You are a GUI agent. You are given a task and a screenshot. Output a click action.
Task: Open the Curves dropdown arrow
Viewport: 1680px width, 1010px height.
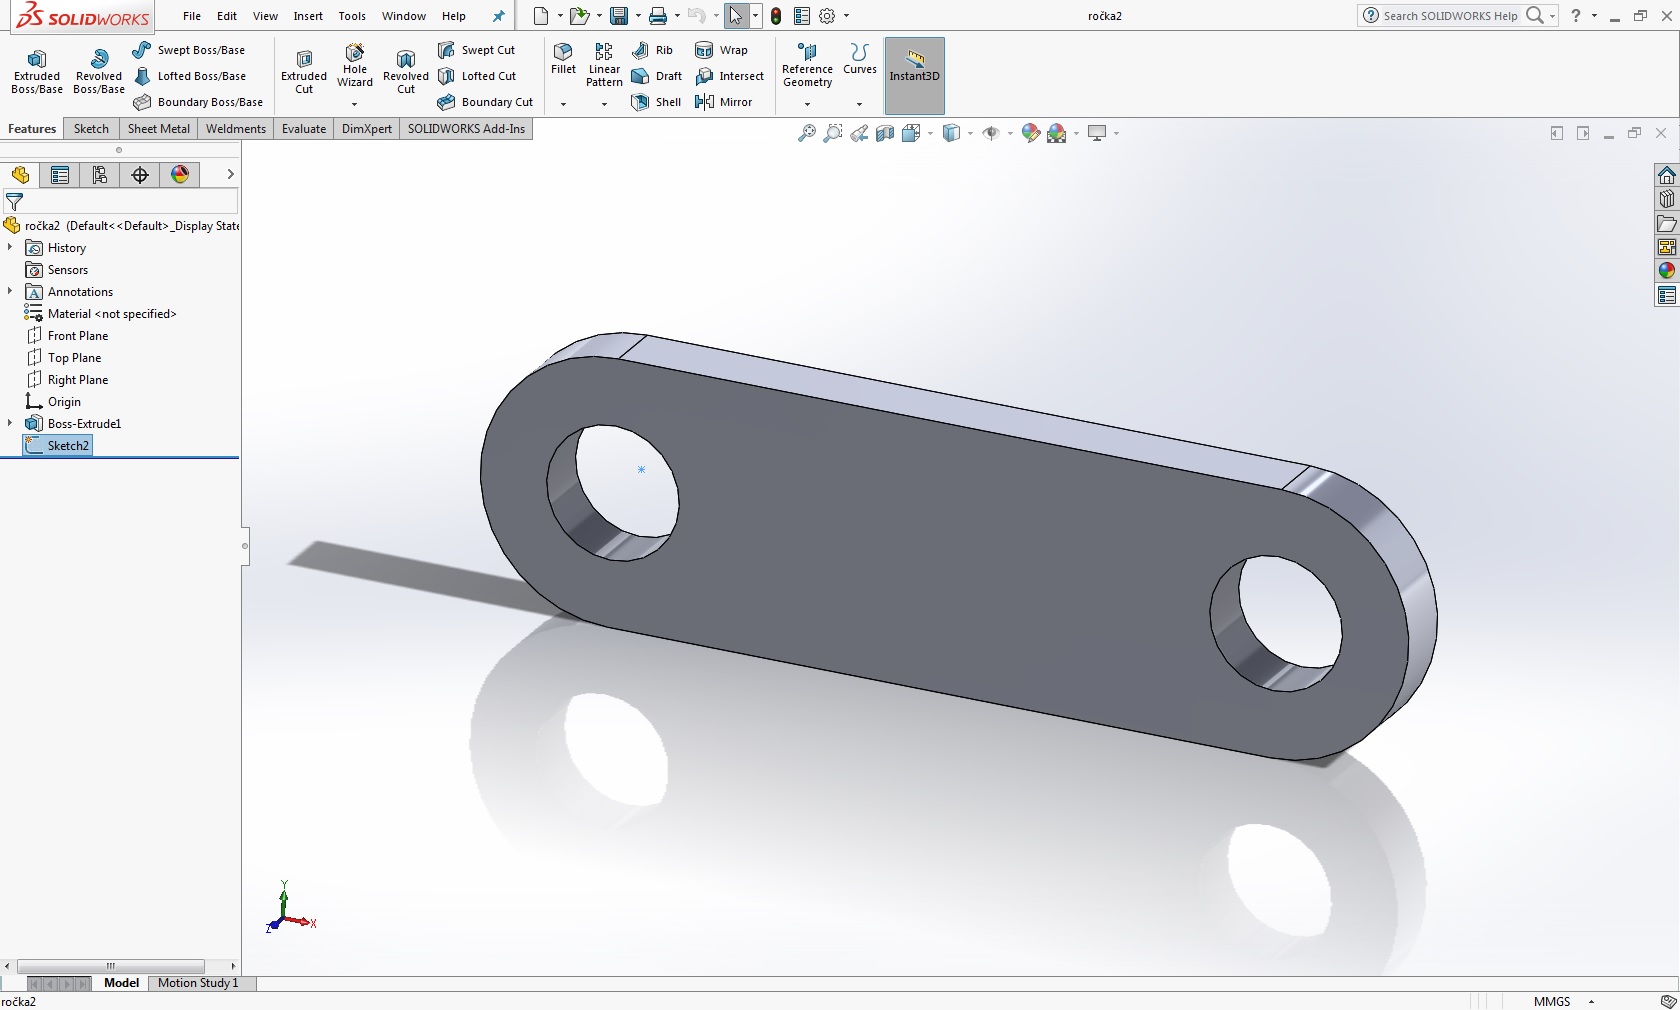pos(859,104)
